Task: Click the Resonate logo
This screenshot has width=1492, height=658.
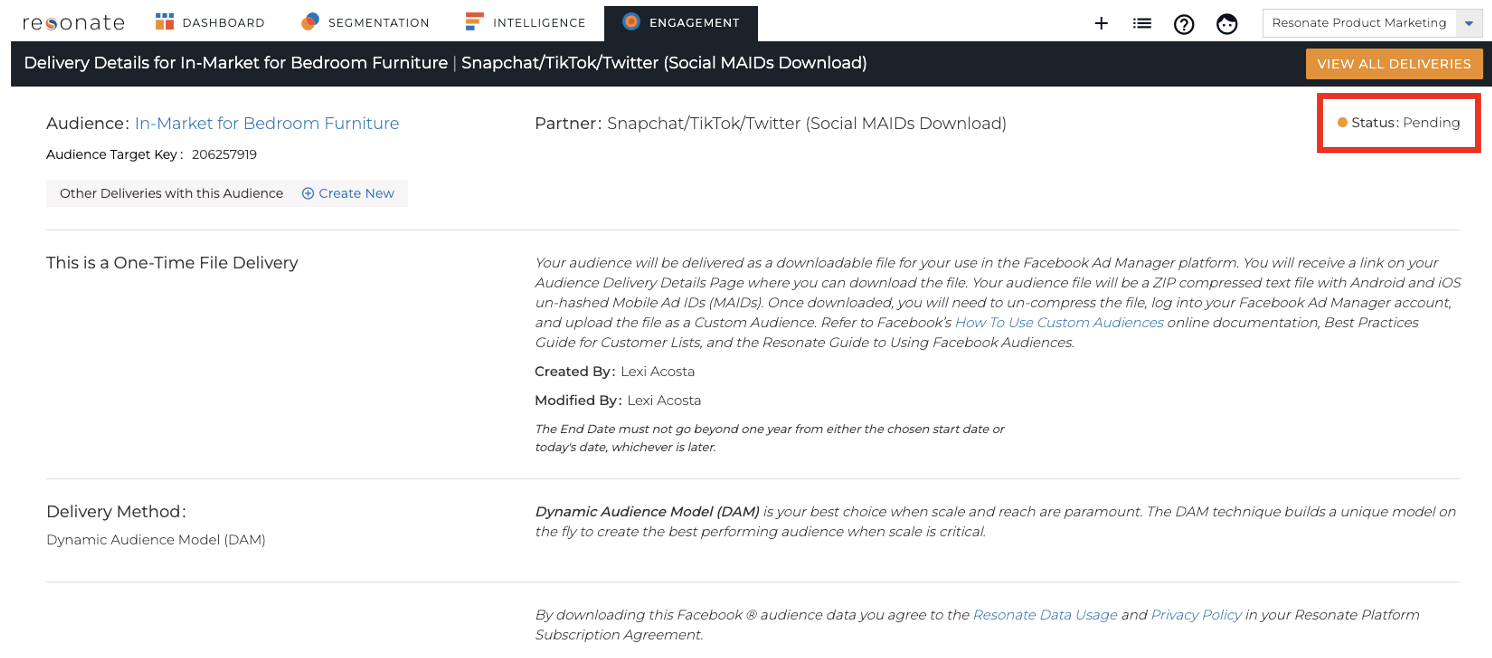Action: pyautogui.click(x=73, y=22)
